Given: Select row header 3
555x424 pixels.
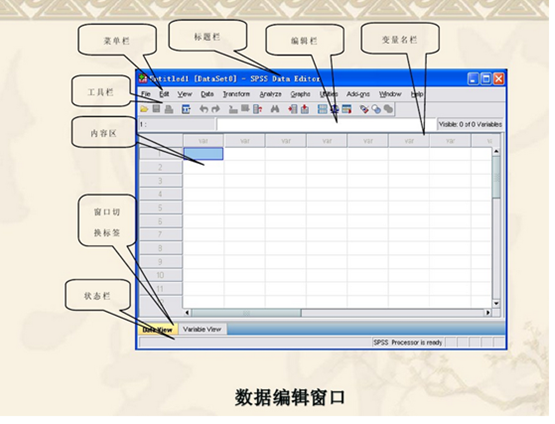Looking at the screenshot, I should (x=161, y=181).
